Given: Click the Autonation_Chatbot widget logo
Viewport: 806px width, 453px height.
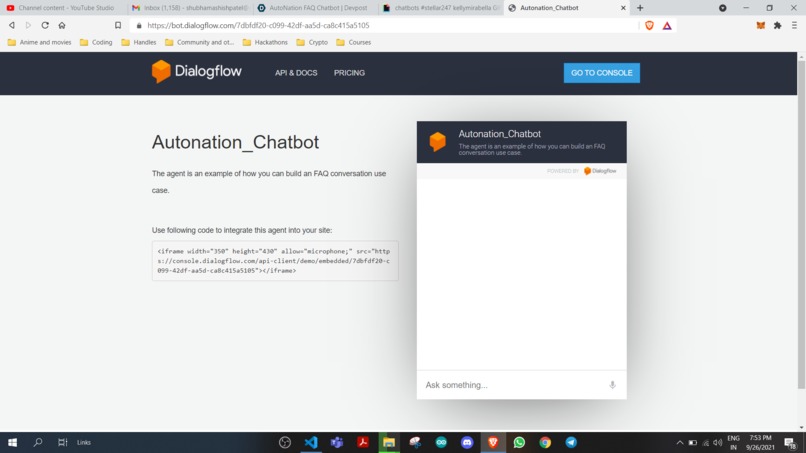Looking at the screenshot, I should [x=437, y=141].
